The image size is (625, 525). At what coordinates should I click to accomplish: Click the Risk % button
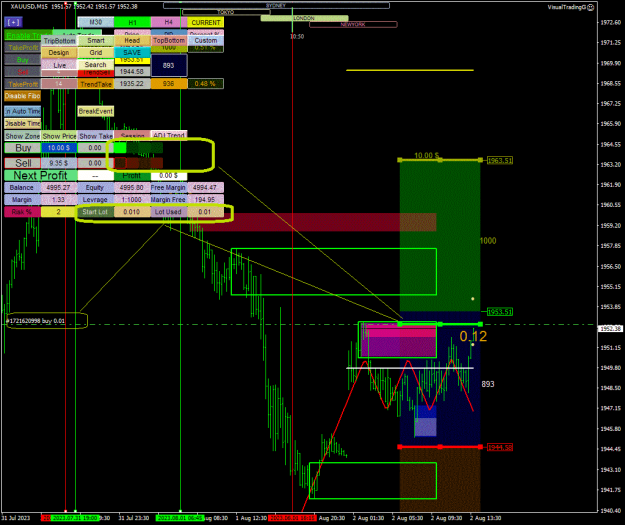tap(23, 212)
